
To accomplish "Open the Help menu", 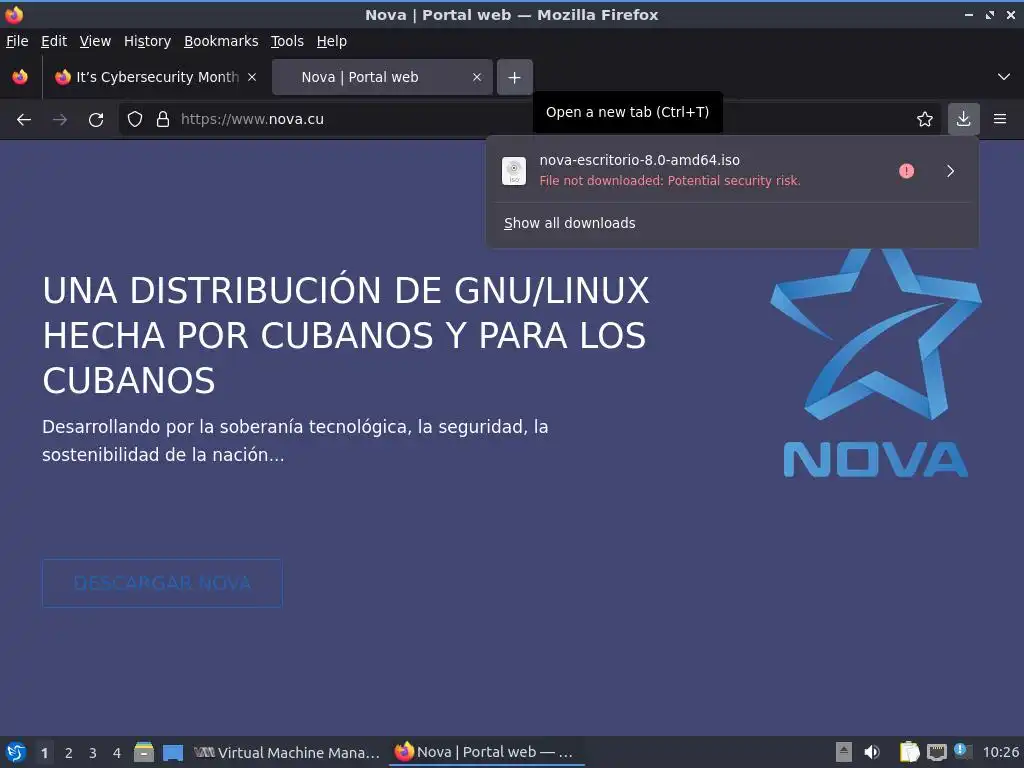I will coord(332,41).
